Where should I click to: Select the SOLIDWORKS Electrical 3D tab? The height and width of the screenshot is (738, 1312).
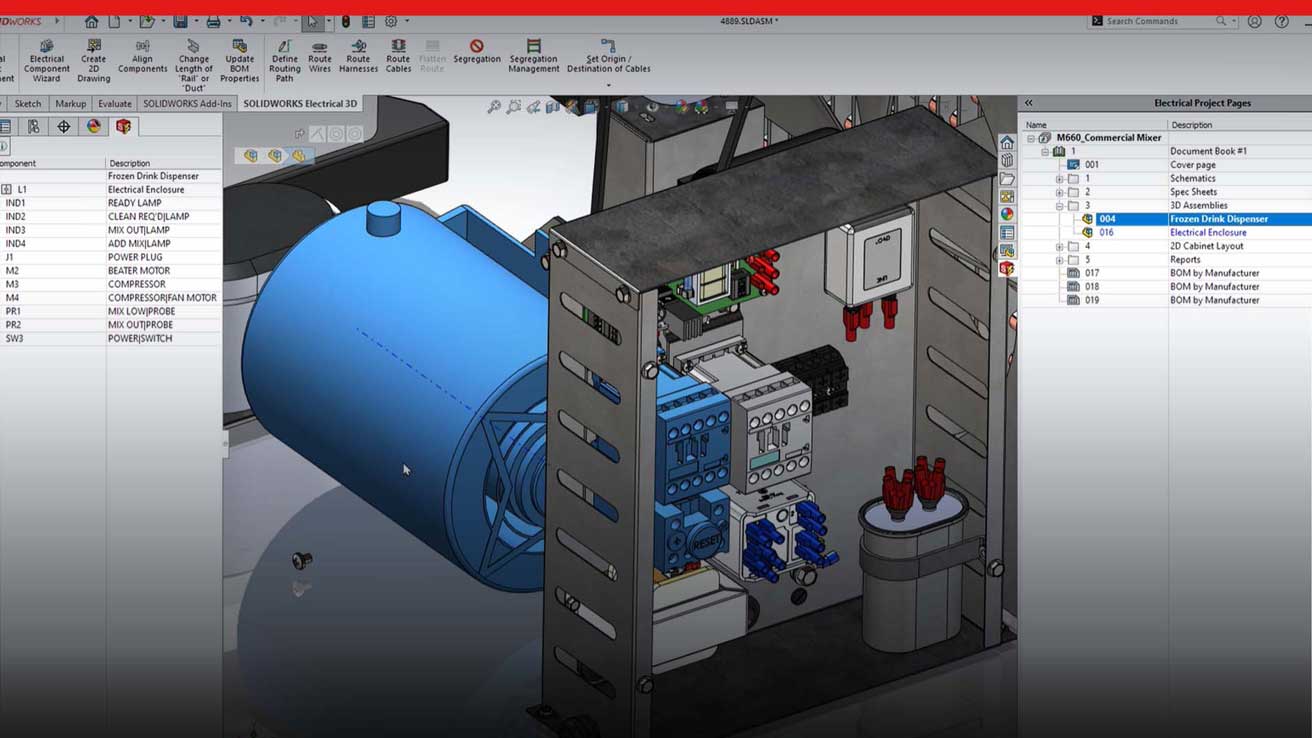(300, 104)
